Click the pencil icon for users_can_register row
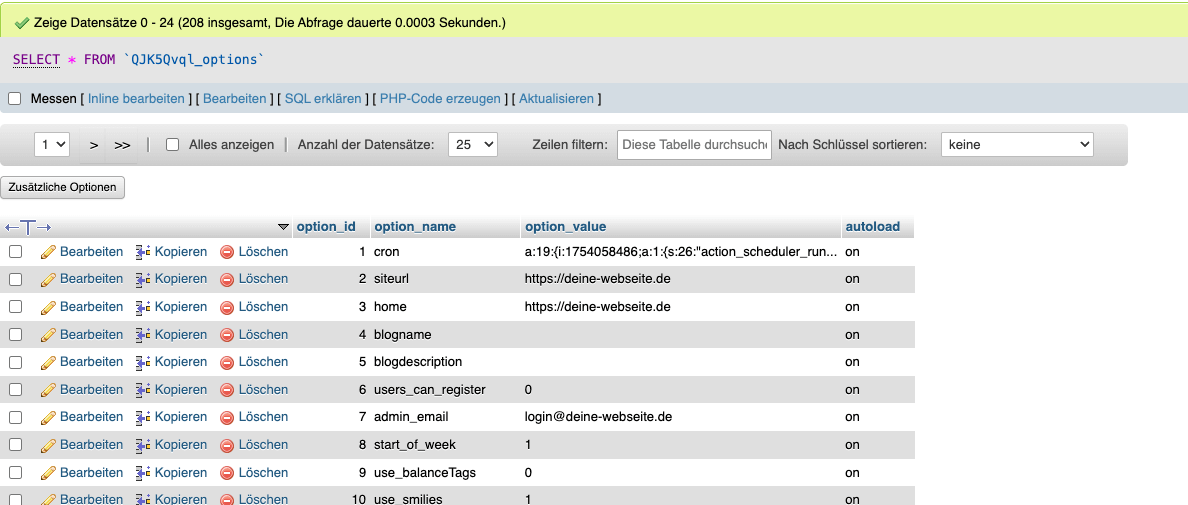Image resolution: width=1188 pixels, height=505 pixels. click(48, 390)
